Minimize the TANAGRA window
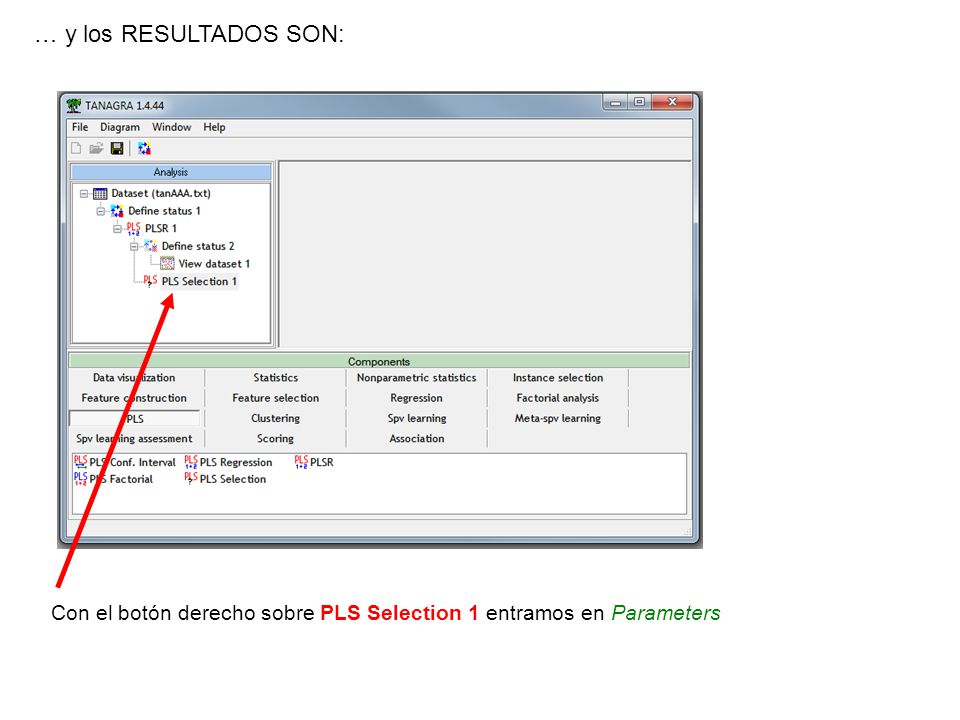This screenshot has width=960, height=720. pos(616,102)
